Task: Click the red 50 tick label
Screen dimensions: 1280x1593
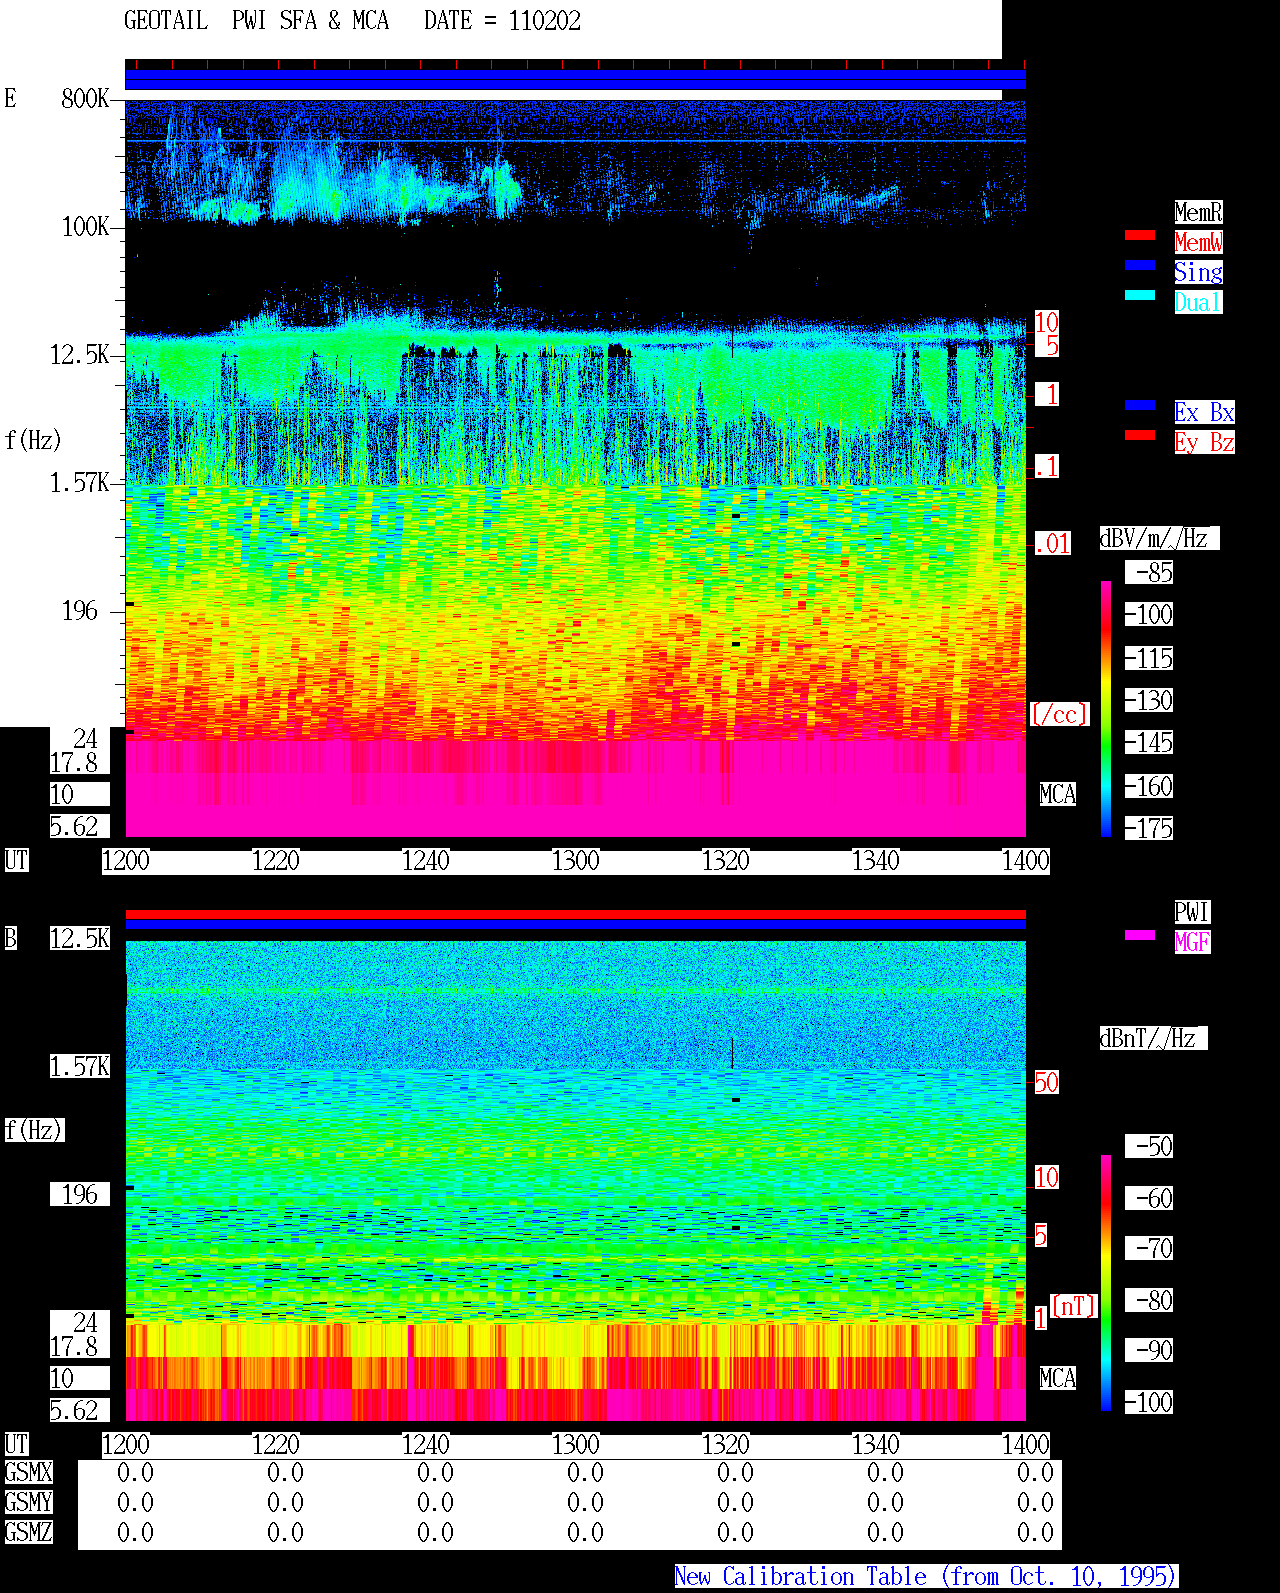Action: 1046,1082
